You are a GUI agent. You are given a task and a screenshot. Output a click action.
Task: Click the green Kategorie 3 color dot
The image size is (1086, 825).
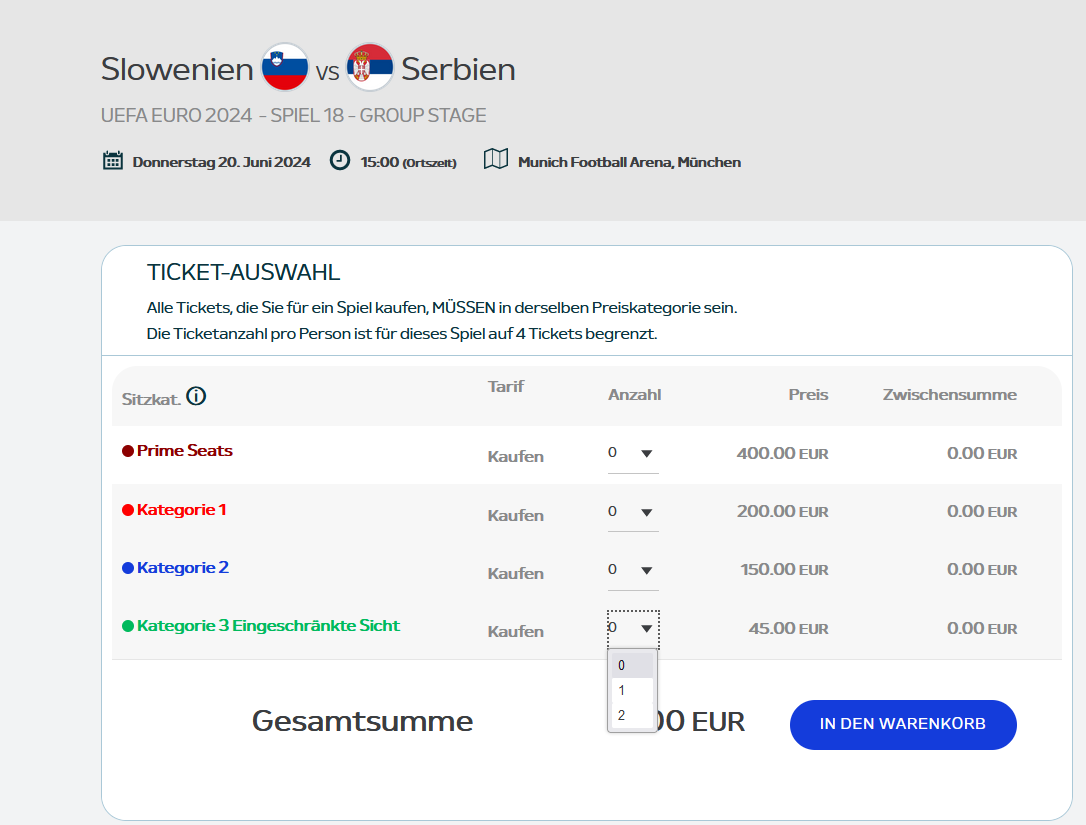point(128,626)
